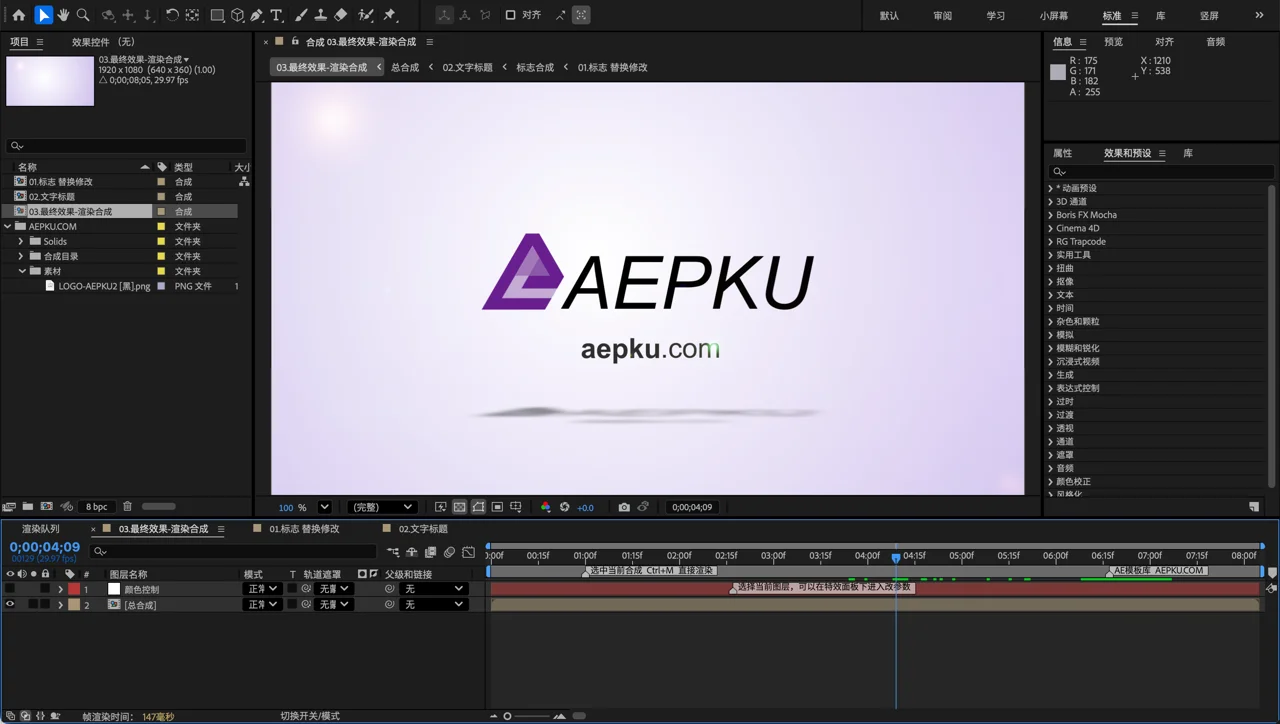Switch to the 审阅 workspace
This screenshot has width=1280, height=724.
tap(942, 16)
